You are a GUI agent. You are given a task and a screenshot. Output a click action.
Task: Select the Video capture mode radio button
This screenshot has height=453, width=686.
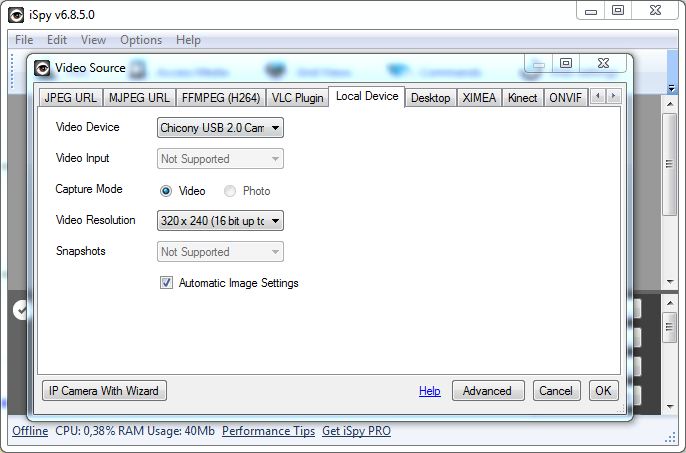[166, 191]
